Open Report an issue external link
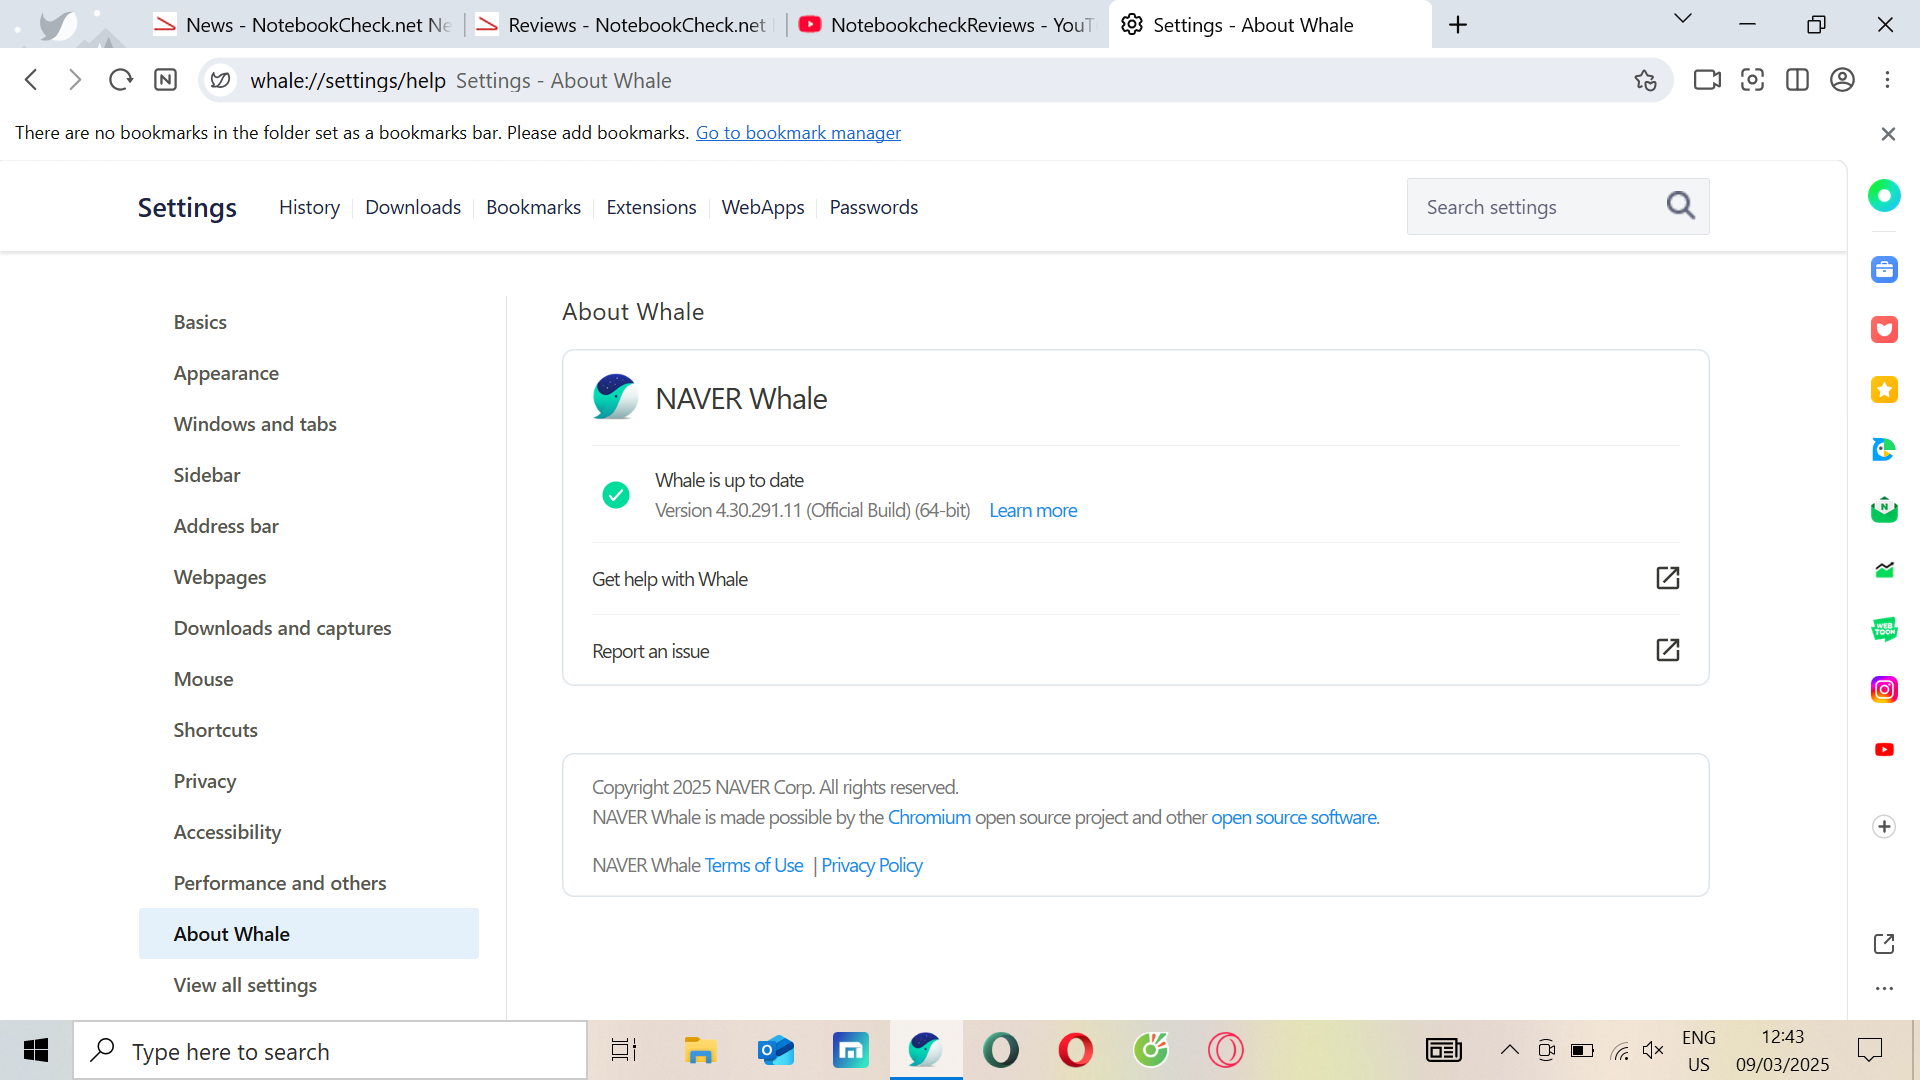The height and width of the screenshot is (1080, 1920). click(1667, 650)
